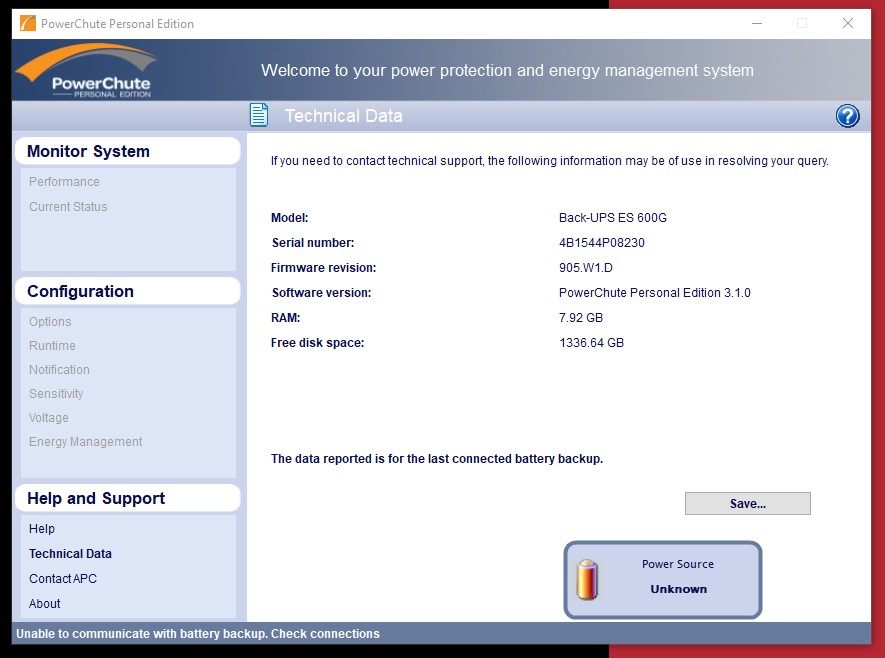Open the About page

[45, 604]
